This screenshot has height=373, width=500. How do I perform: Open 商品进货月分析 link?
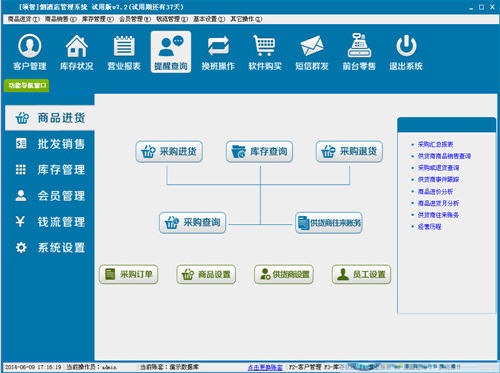[438, 203]
